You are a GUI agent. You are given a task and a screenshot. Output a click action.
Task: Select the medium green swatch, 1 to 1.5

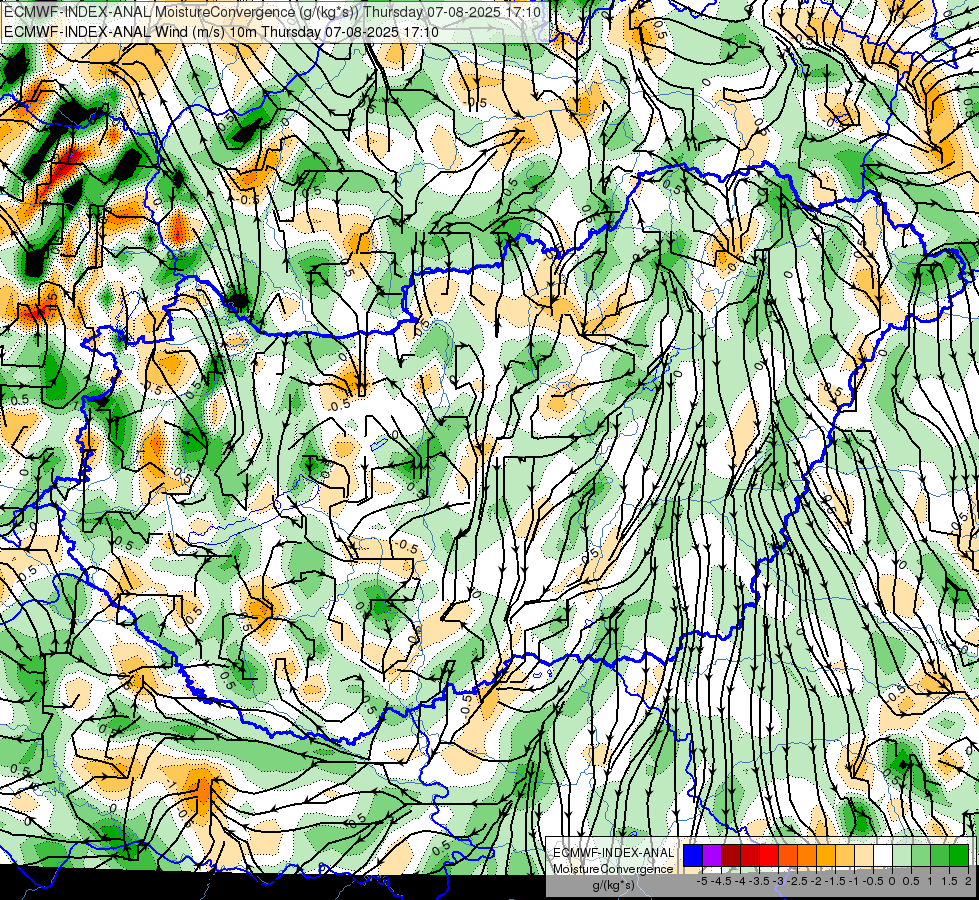pyautogui.click(x=940, y=856)
